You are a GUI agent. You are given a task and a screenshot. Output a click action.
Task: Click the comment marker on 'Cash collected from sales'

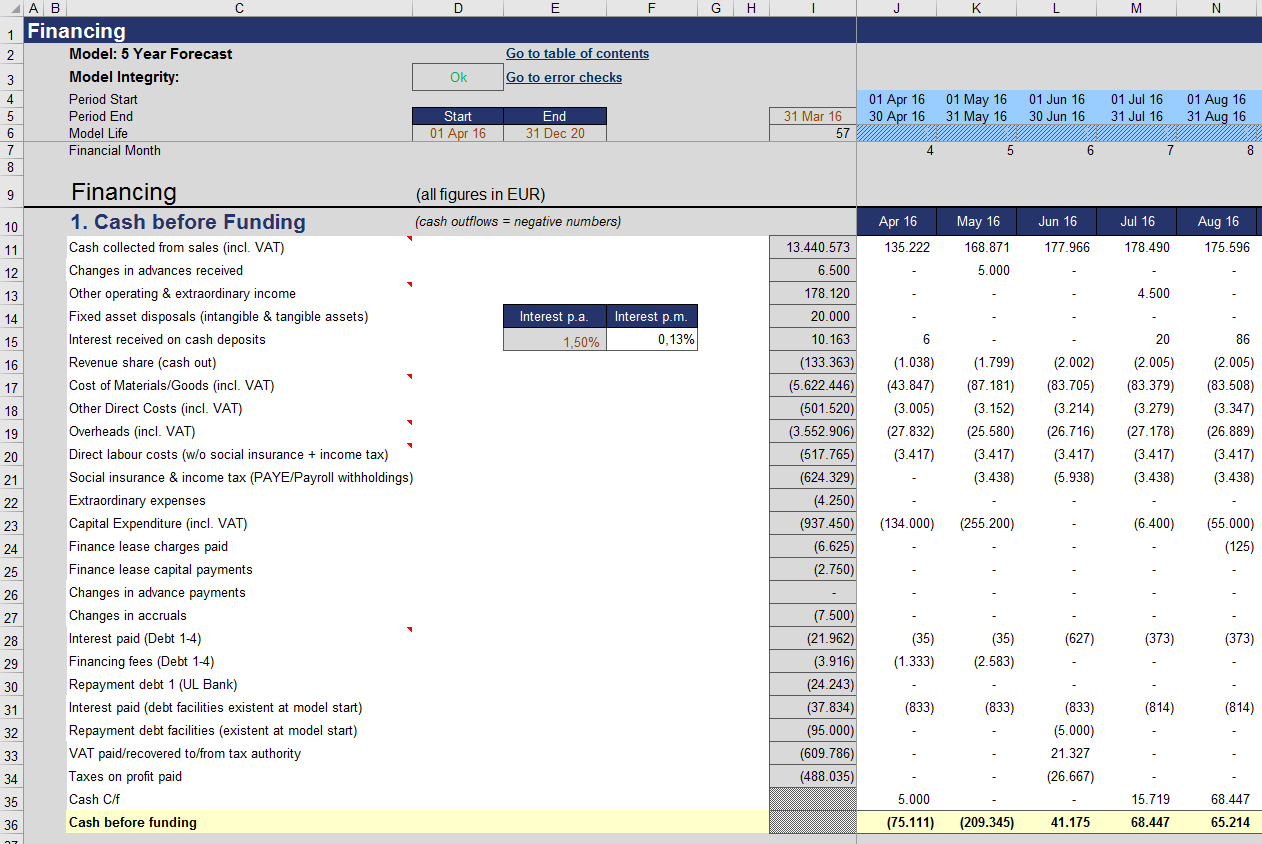coord(408,240)
